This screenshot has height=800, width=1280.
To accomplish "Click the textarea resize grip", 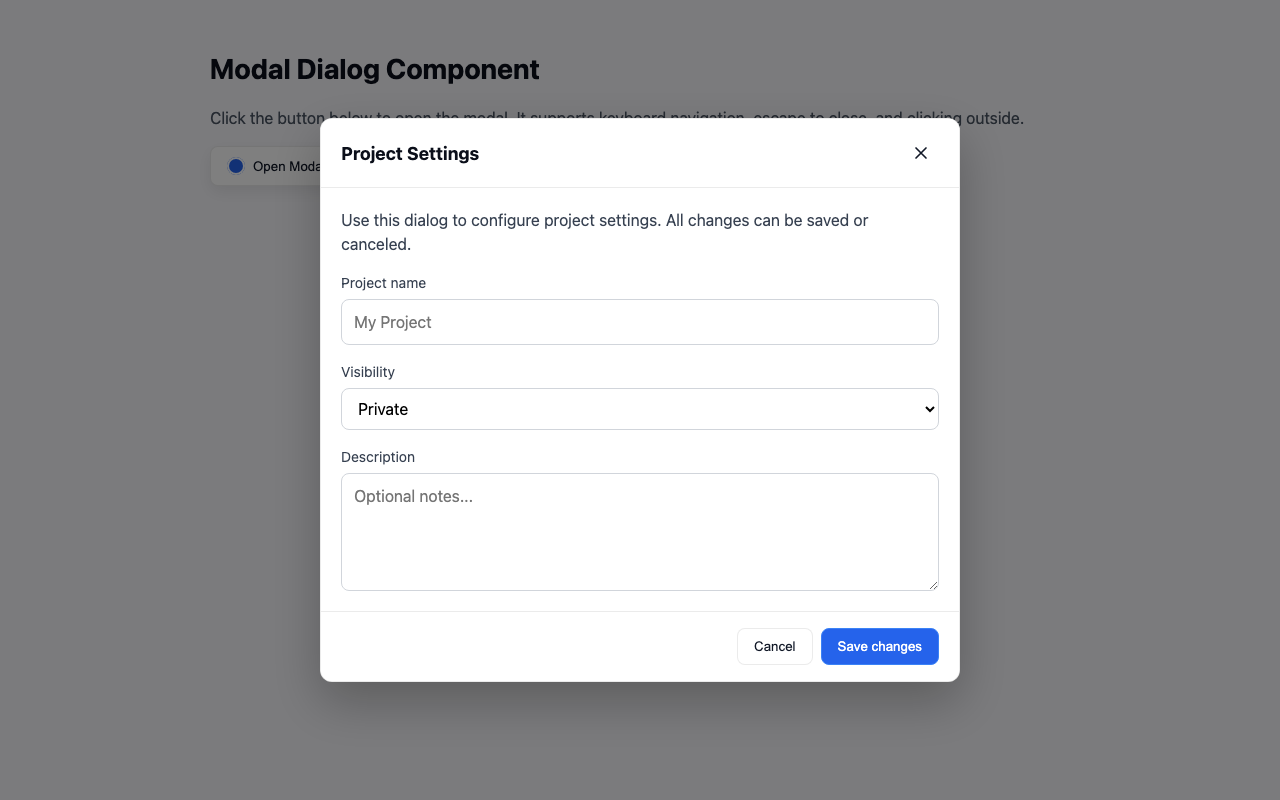I will (x=933, y=586).
